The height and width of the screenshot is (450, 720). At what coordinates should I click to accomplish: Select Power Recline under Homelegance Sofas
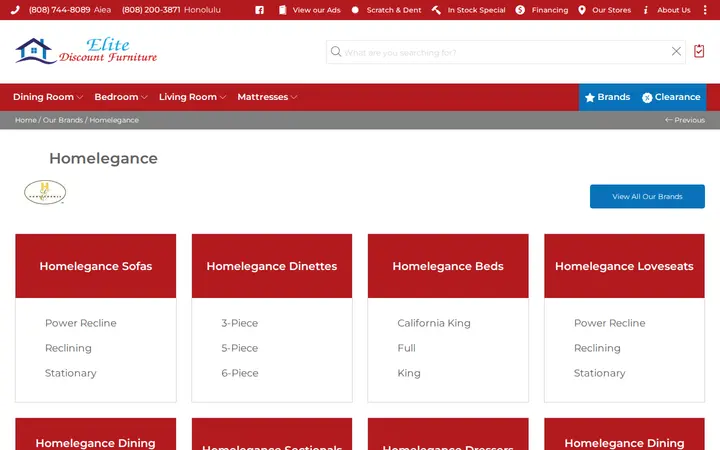[81, 323]
